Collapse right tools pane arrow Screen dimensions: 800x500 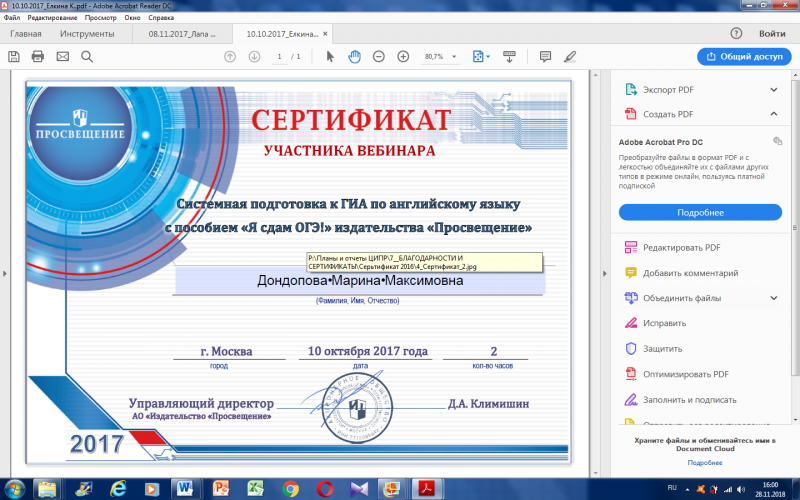(605, 273)
